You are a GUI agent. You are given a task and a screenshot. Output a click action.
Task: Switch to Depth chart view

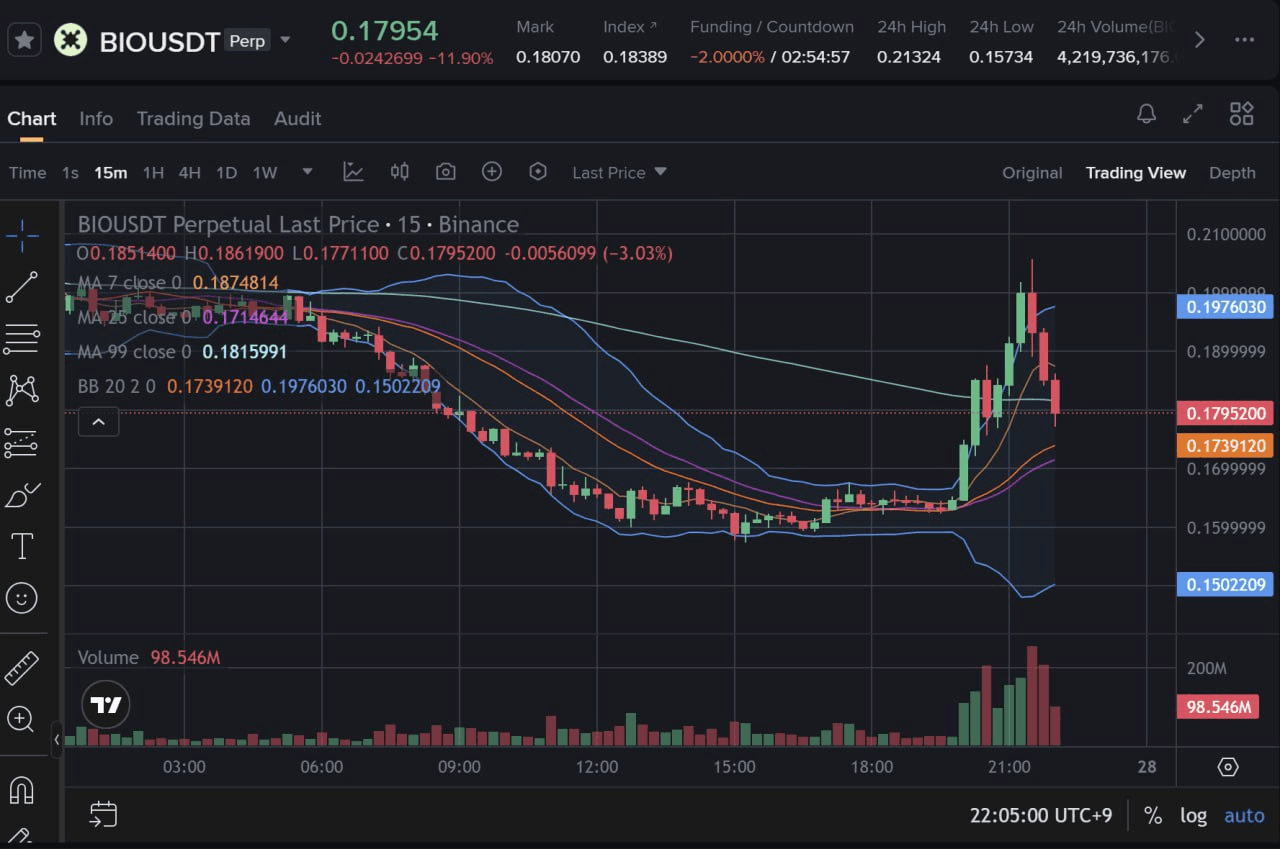coord(1232,173)
